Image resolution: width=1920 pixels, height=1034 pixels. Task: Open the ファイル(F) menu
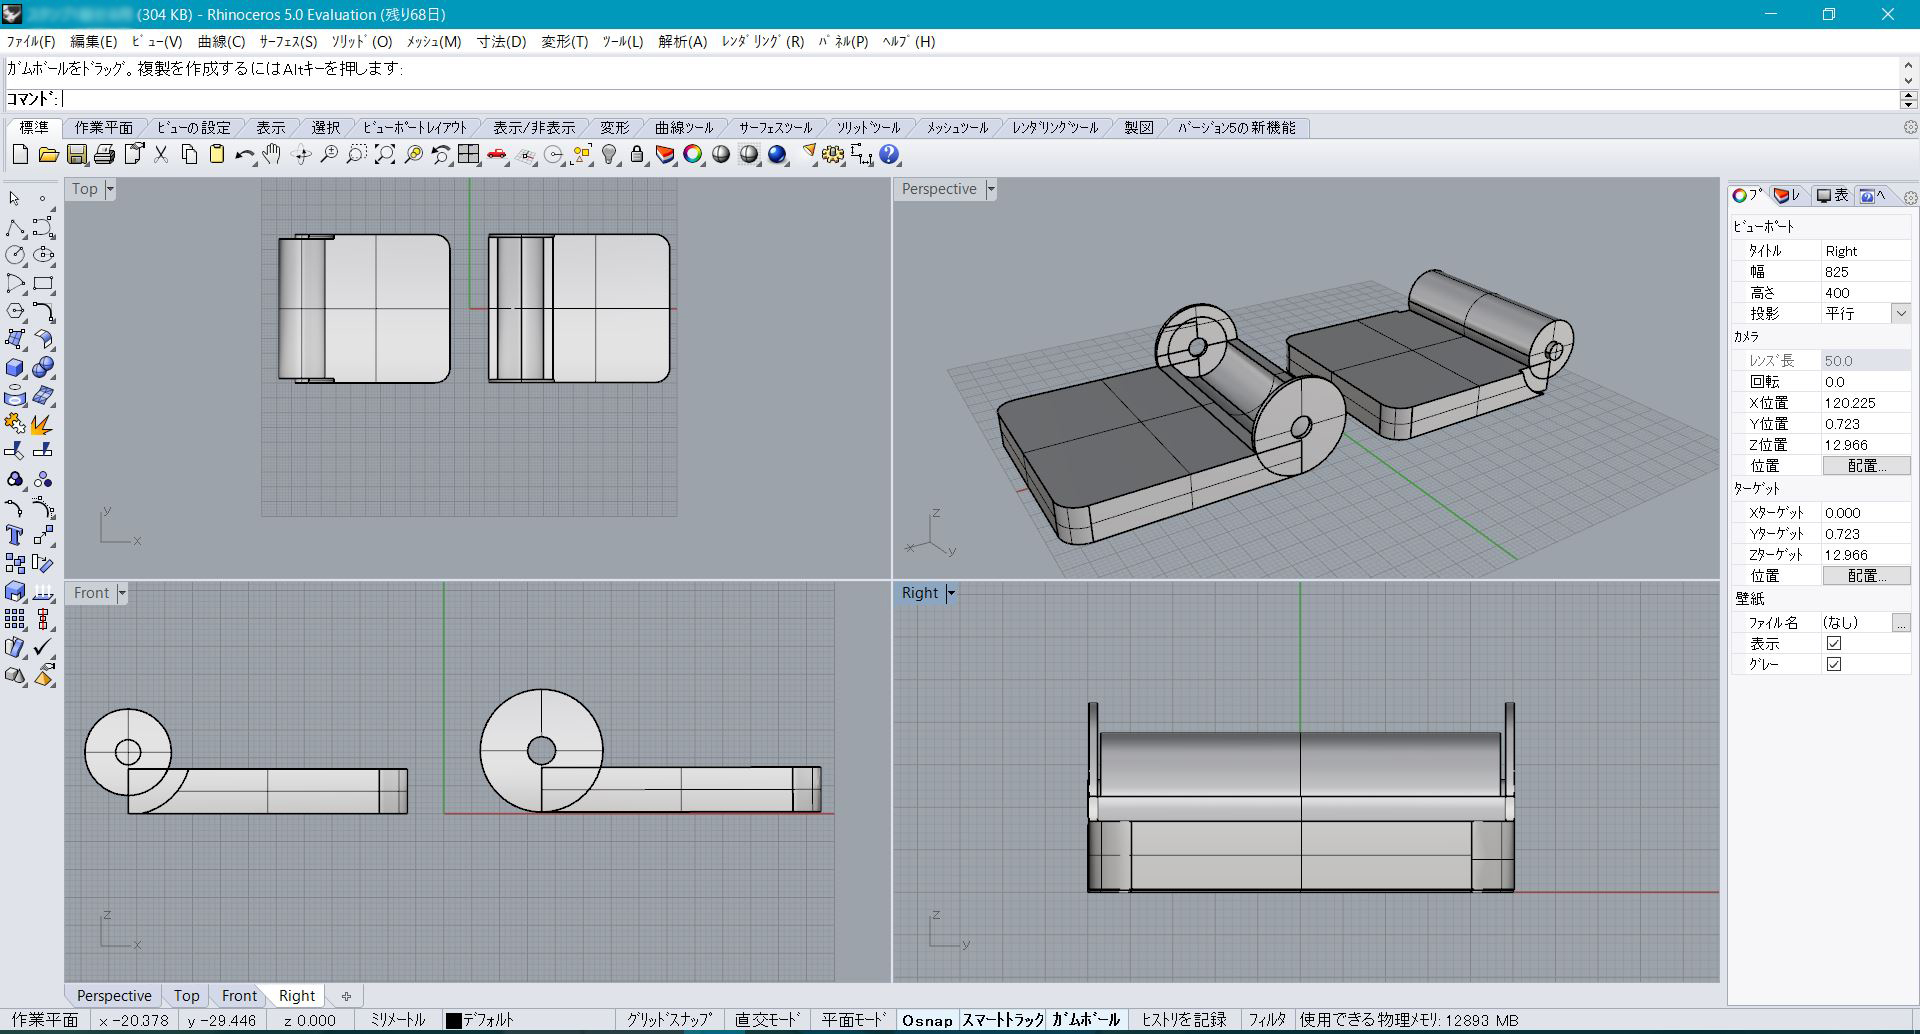point(31,41)
